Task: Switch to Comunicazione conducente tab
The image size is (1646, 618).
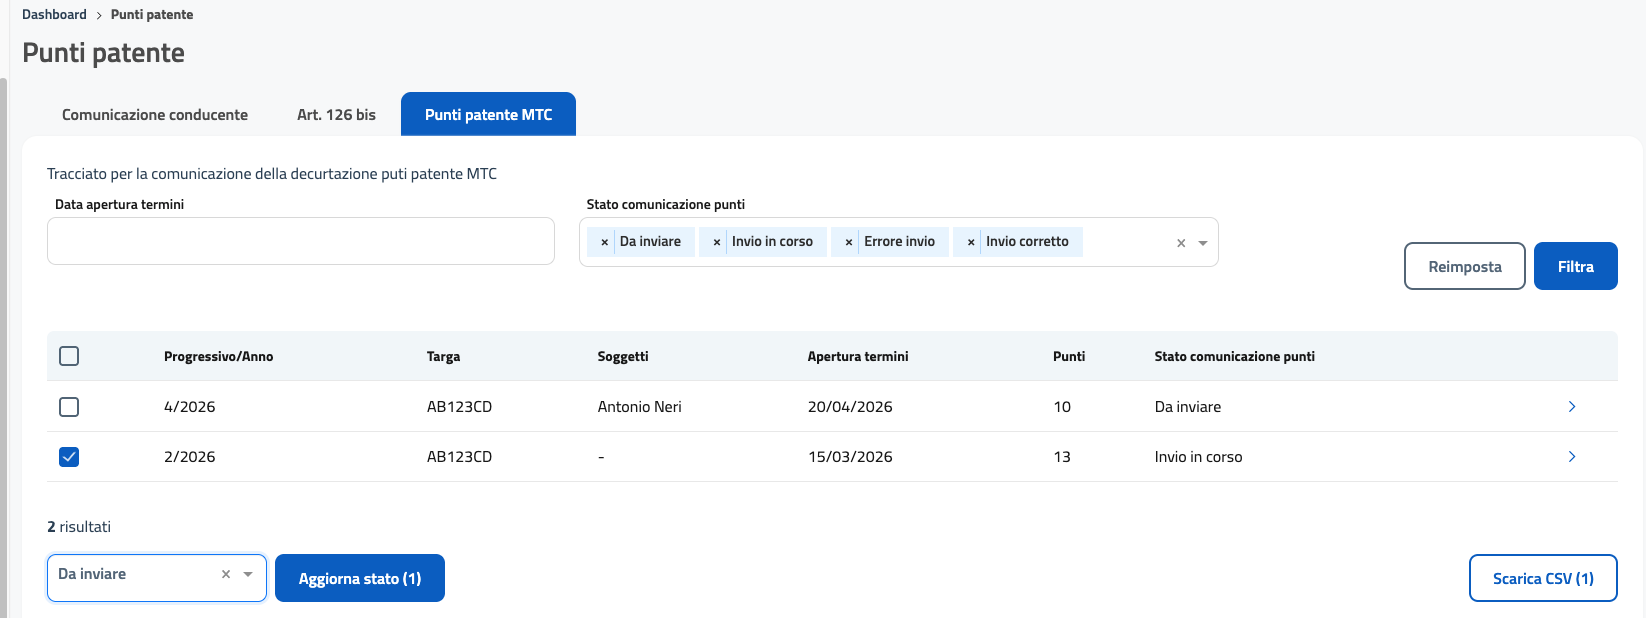Action: [155, 115]
